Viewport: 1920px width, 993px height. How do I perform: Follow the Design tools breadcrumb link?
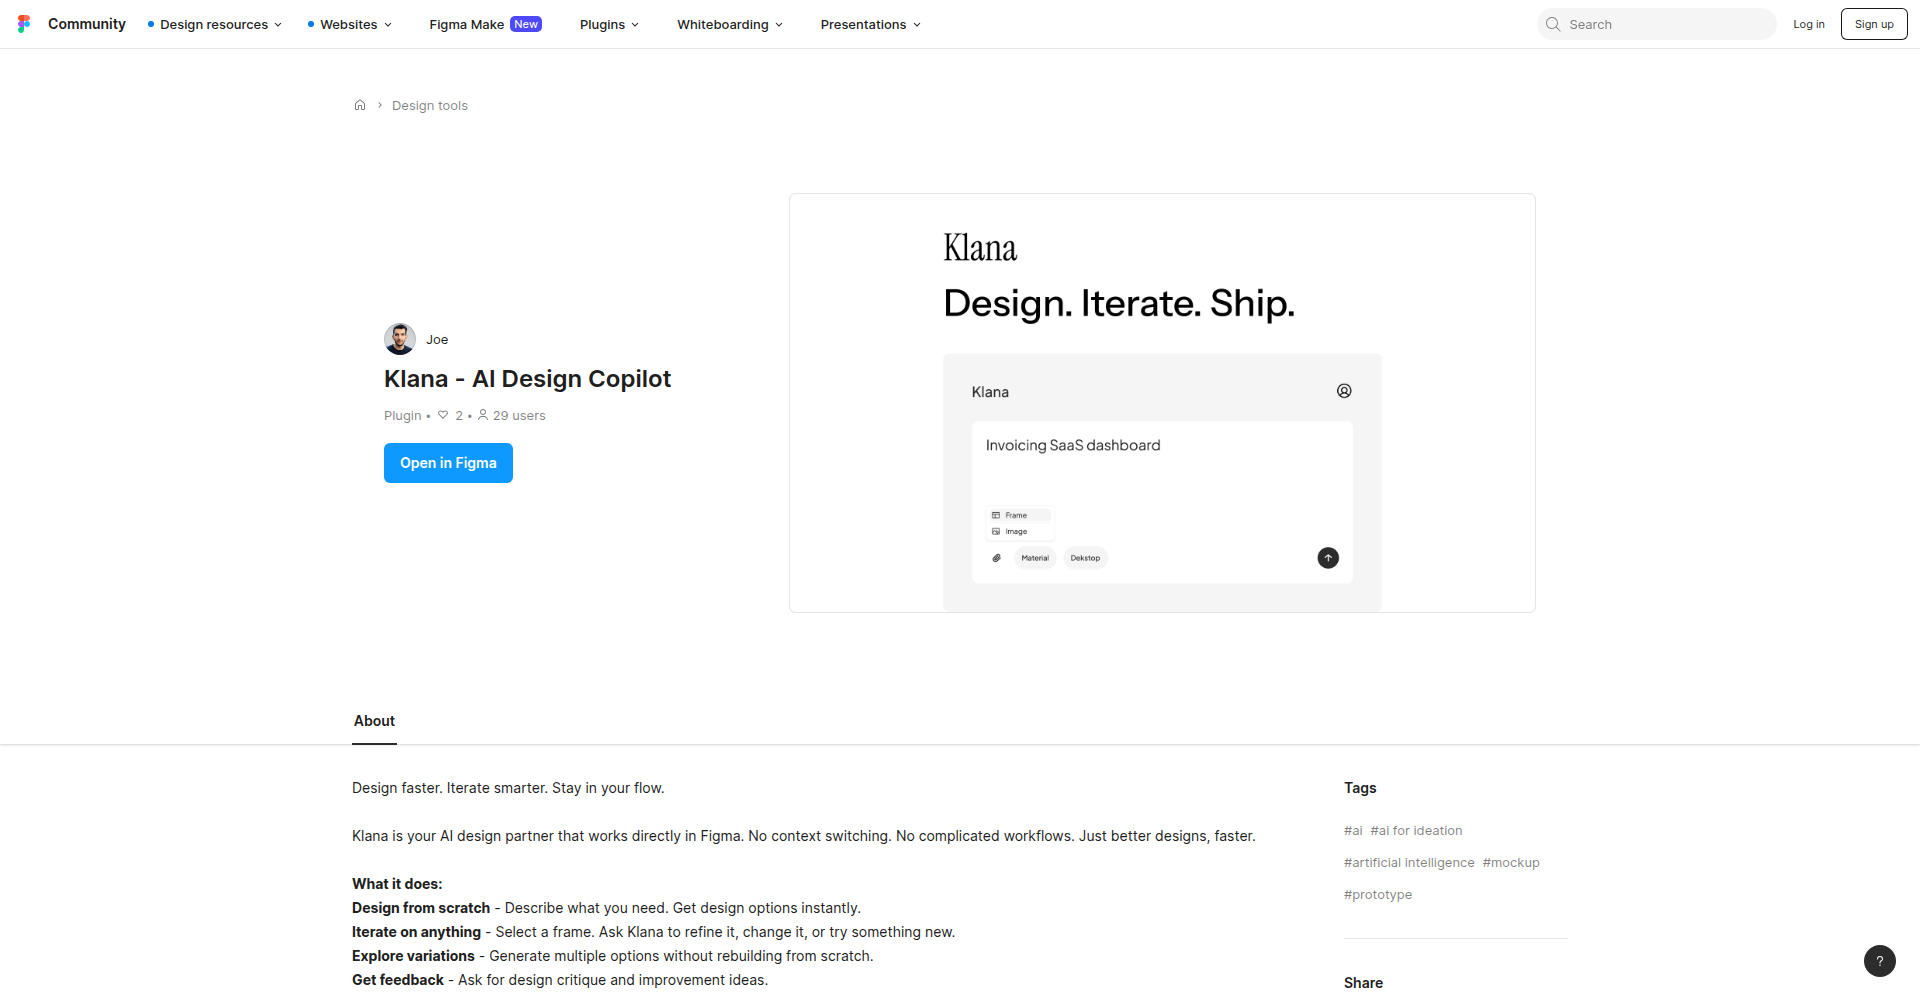pyautogui.click(x=429, y=105)
